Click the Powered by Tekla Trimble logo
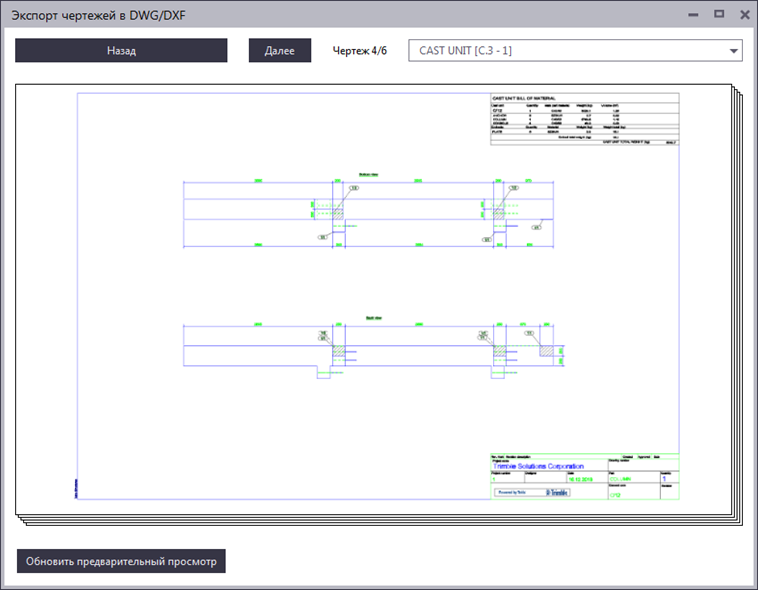 pyautogui.click(x=532, y=492)
